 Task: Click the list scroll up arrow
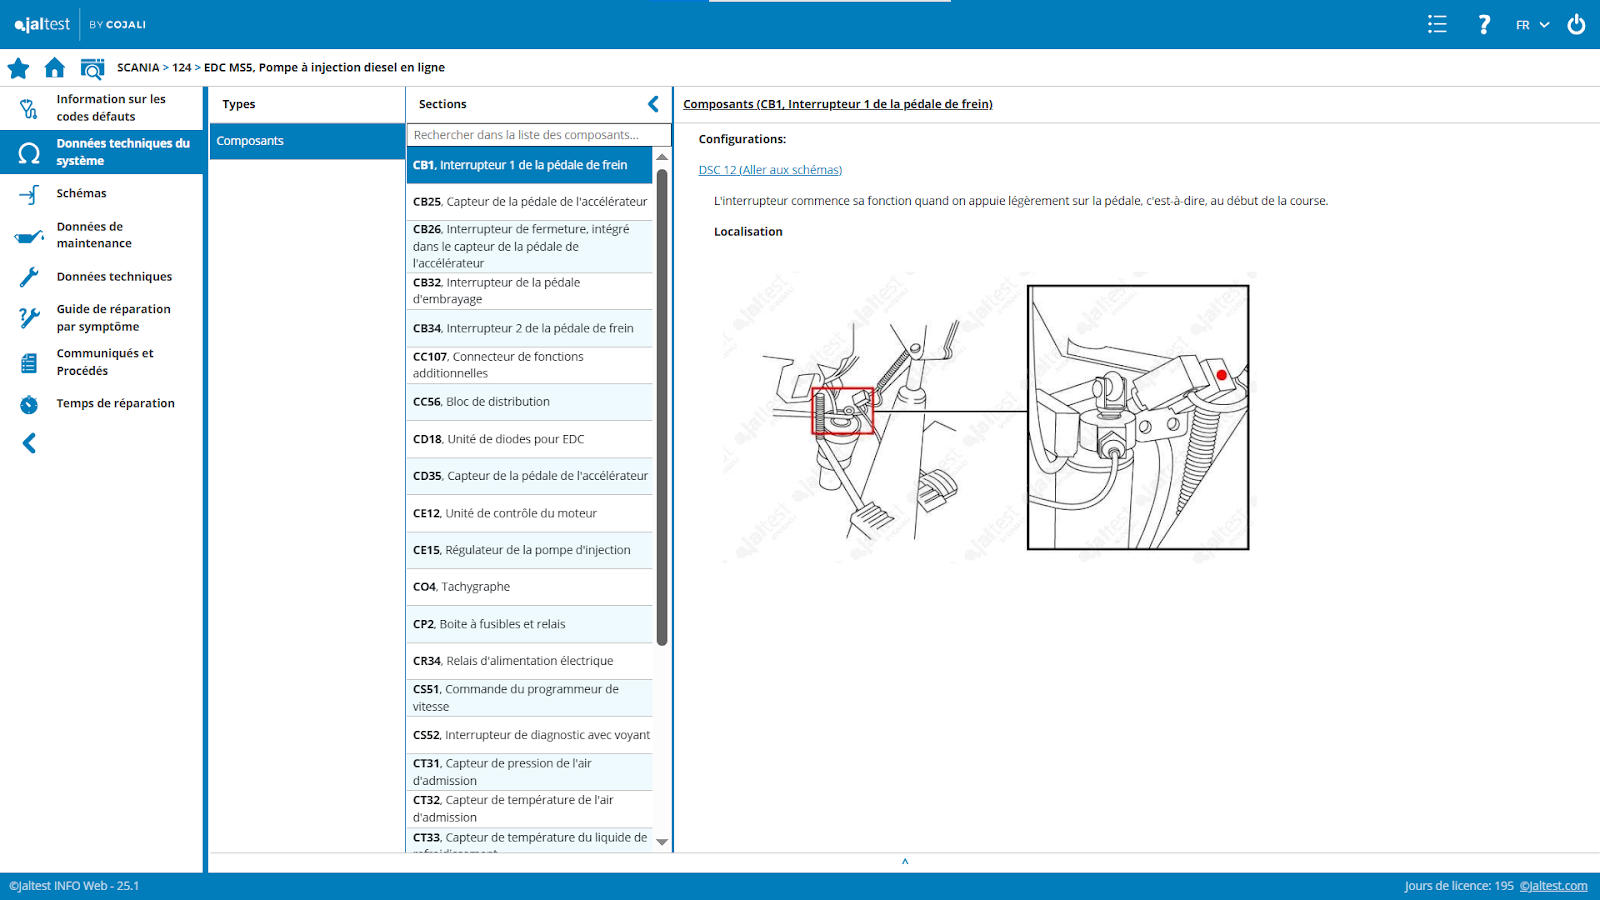pyautogui.click(x=662, y=157)
